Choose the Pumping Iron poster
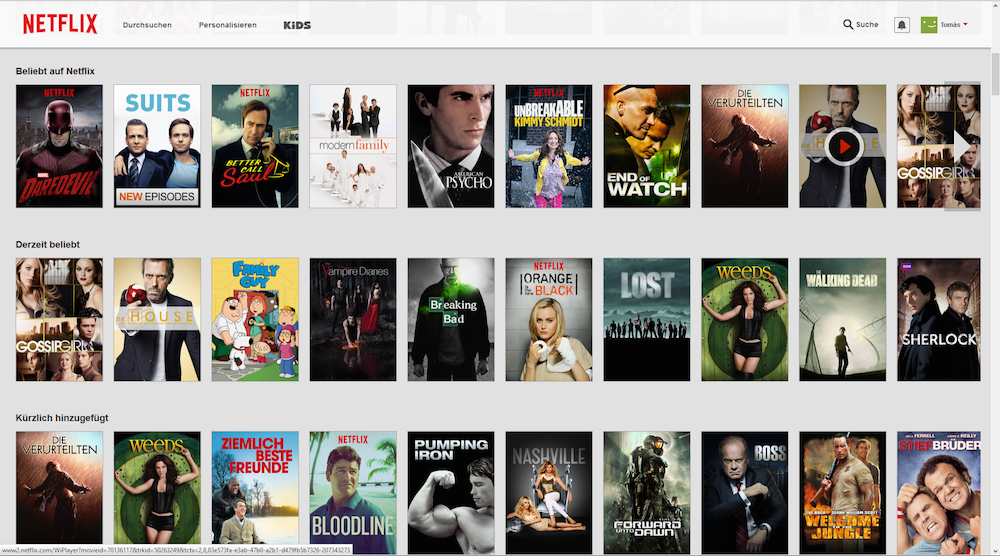 point(451,492)
